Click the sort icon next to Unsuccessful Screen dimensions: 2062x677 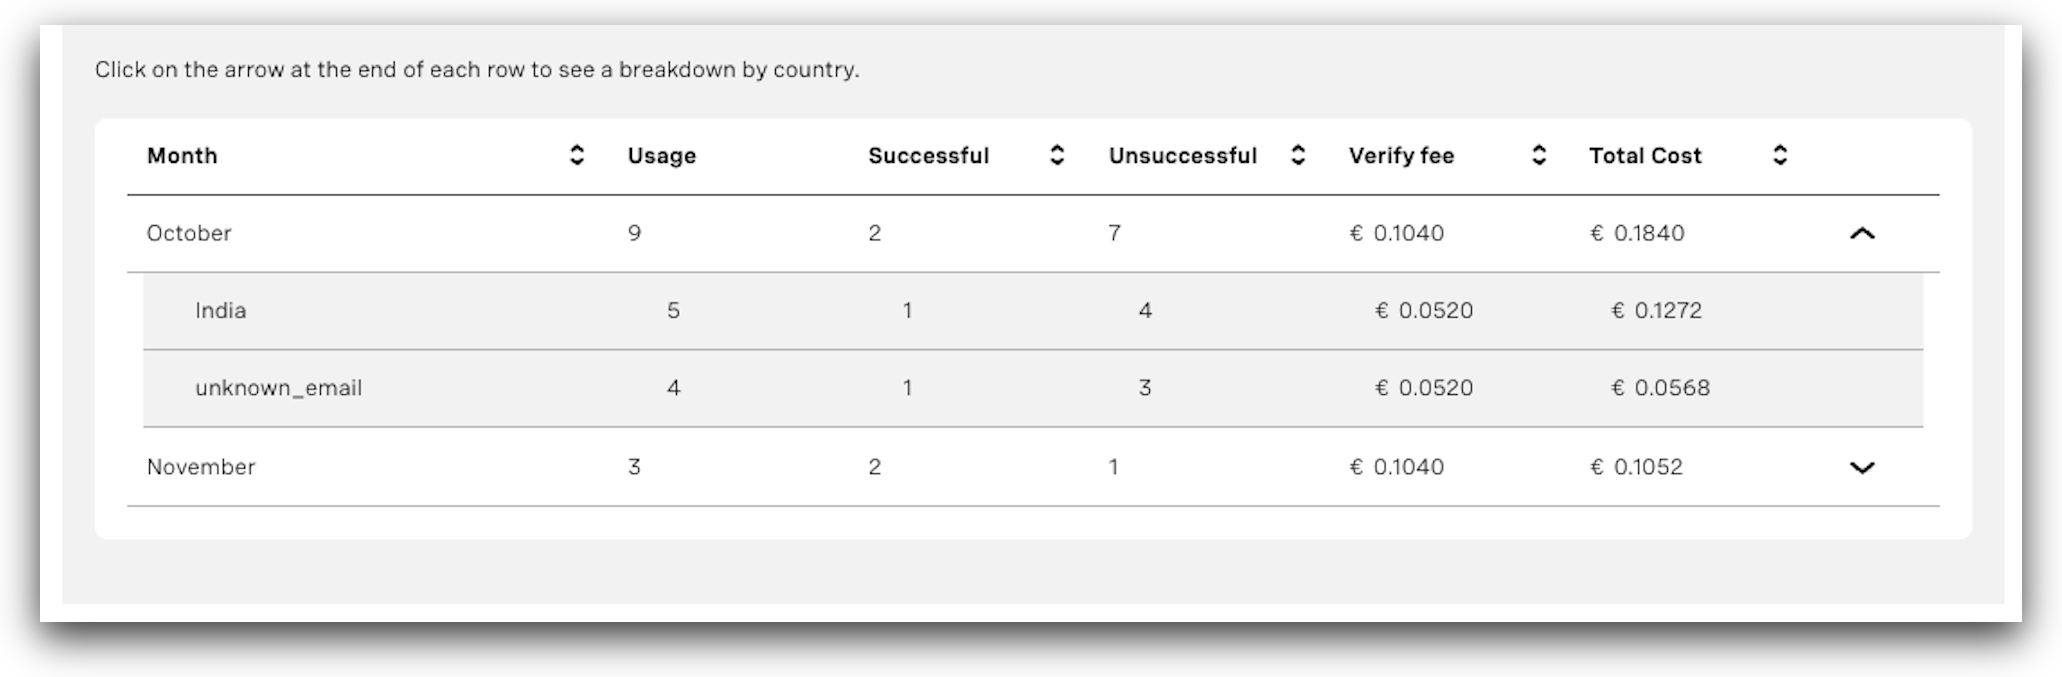1297,155
